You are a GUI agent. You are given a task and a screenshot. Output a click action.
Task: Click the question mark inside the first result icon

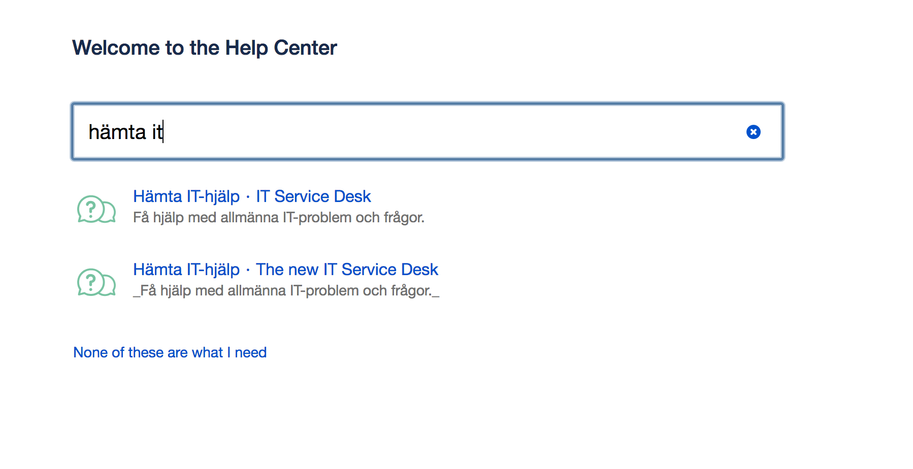click(90, 208)
